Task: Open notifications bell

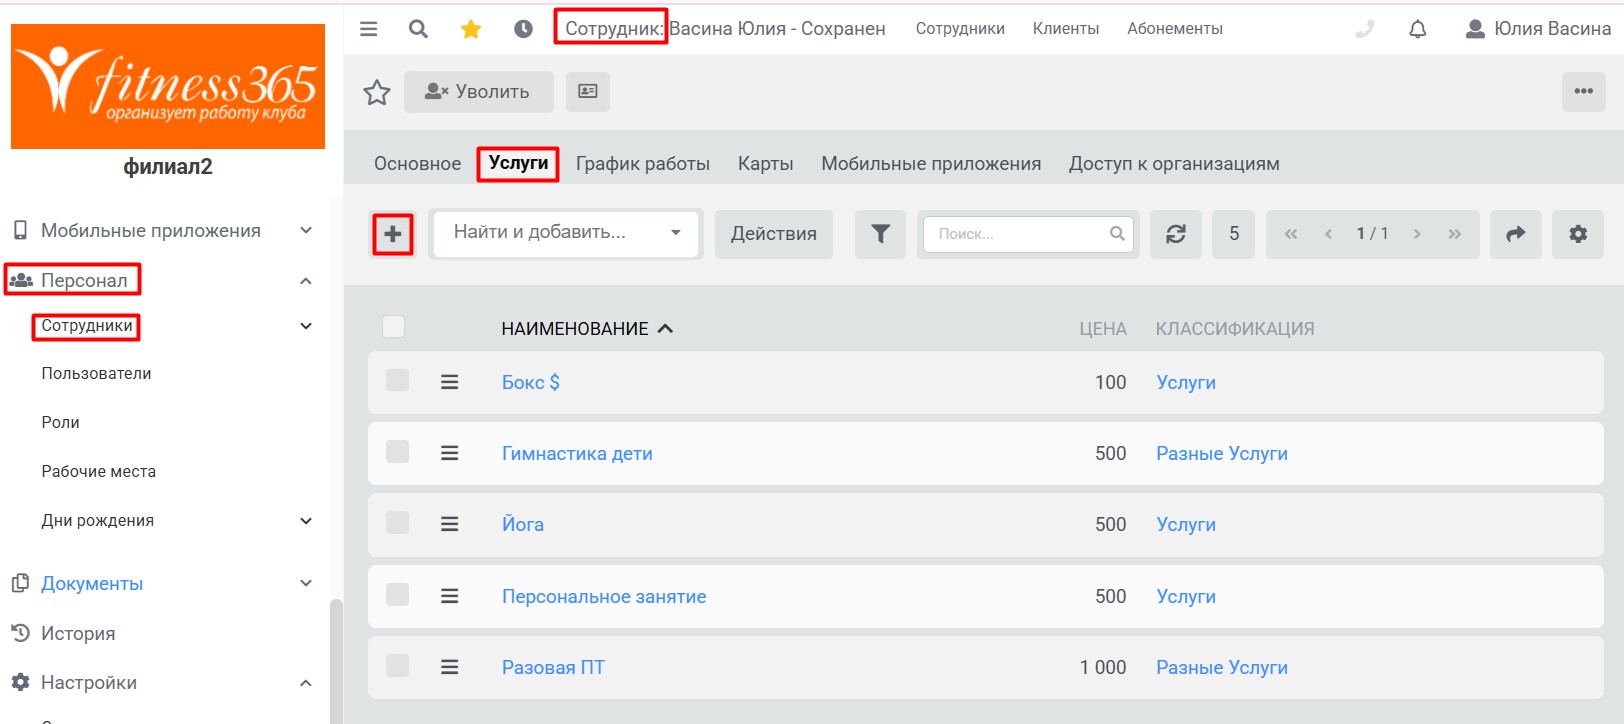Action: point(1418,29)
